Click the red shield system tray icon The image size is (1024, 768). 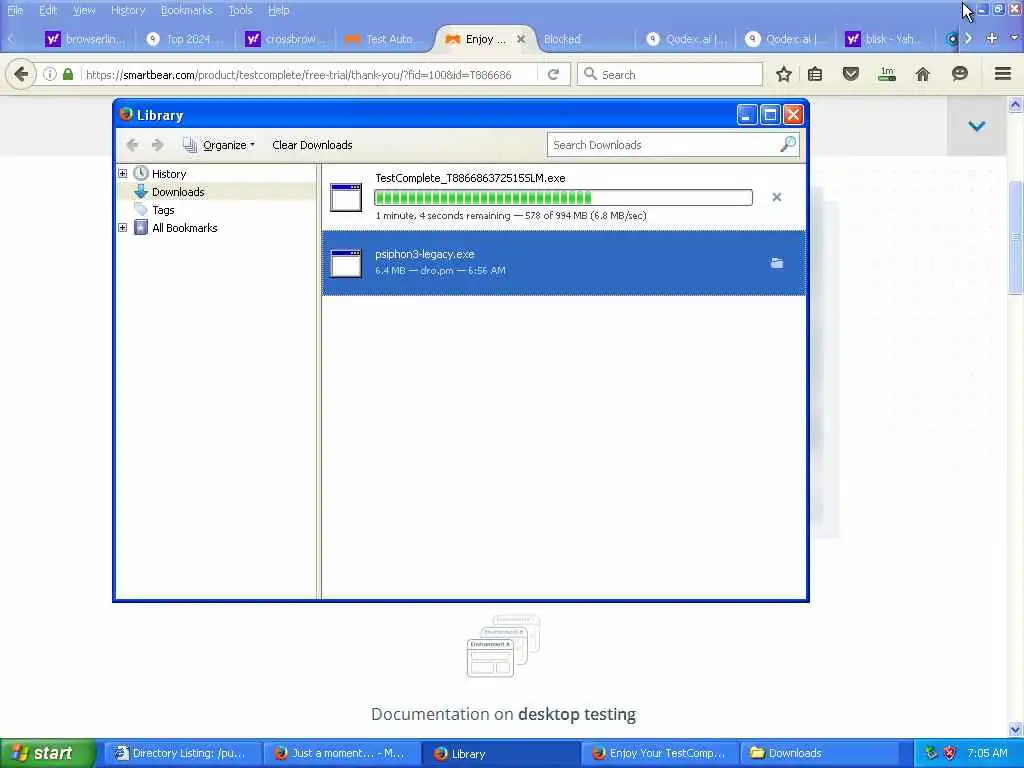pos(950,753)
